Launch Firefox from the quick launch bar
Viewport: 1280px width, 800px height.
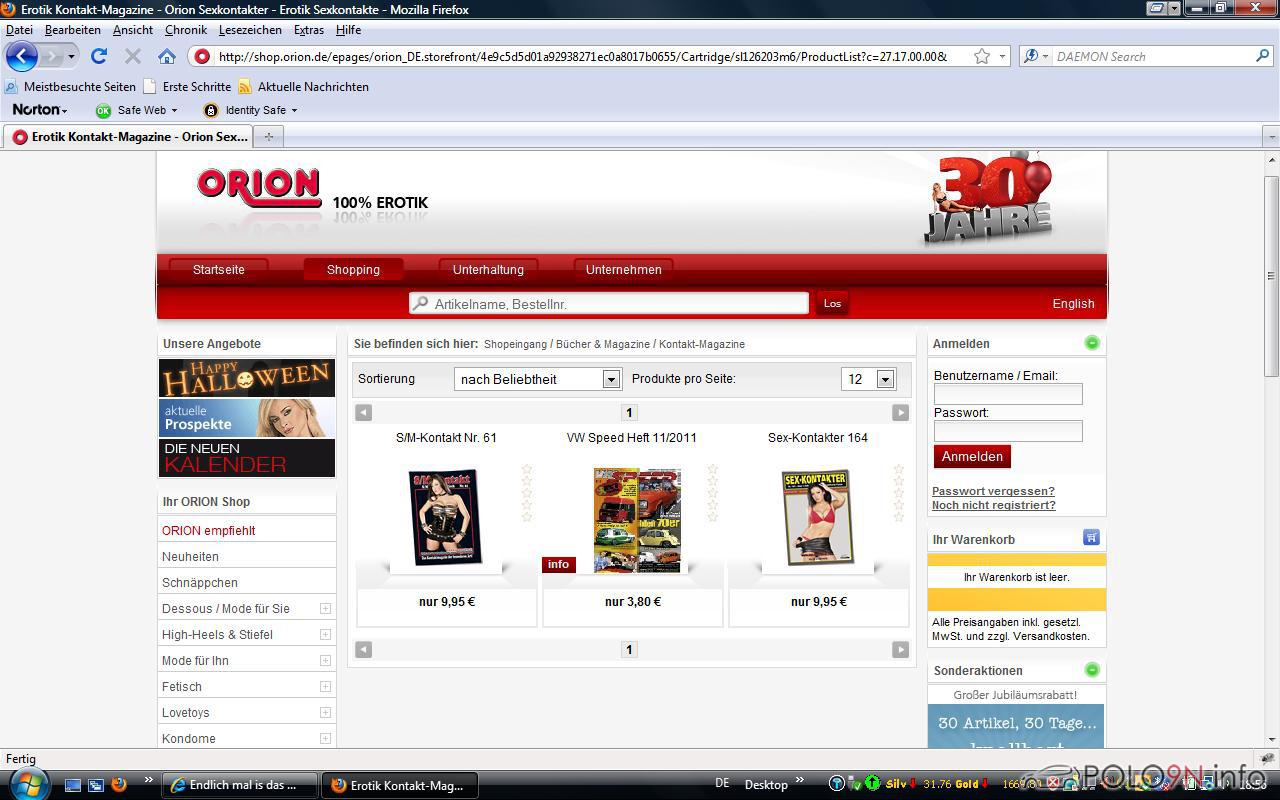[119, 784]
